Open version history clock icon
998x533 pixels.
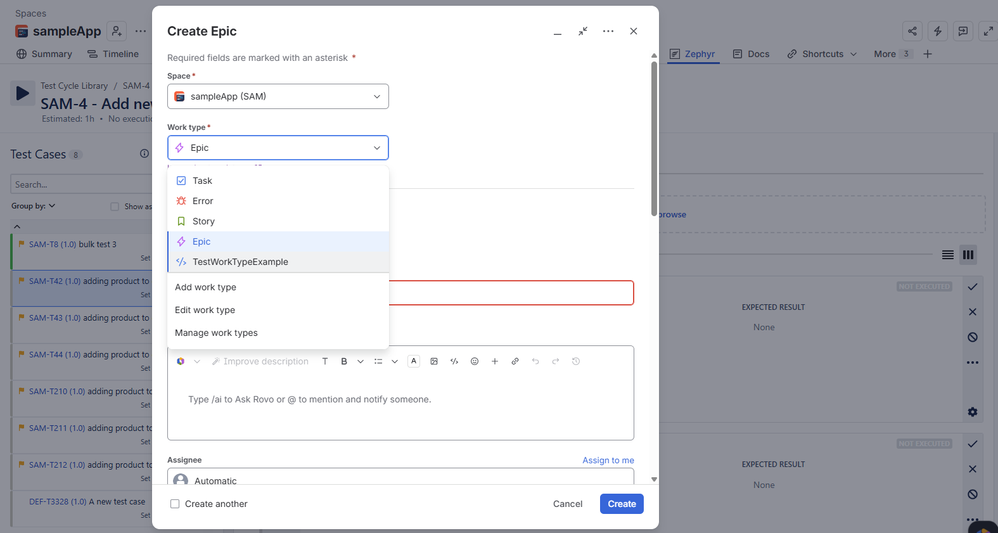click(x=576, y=361)
